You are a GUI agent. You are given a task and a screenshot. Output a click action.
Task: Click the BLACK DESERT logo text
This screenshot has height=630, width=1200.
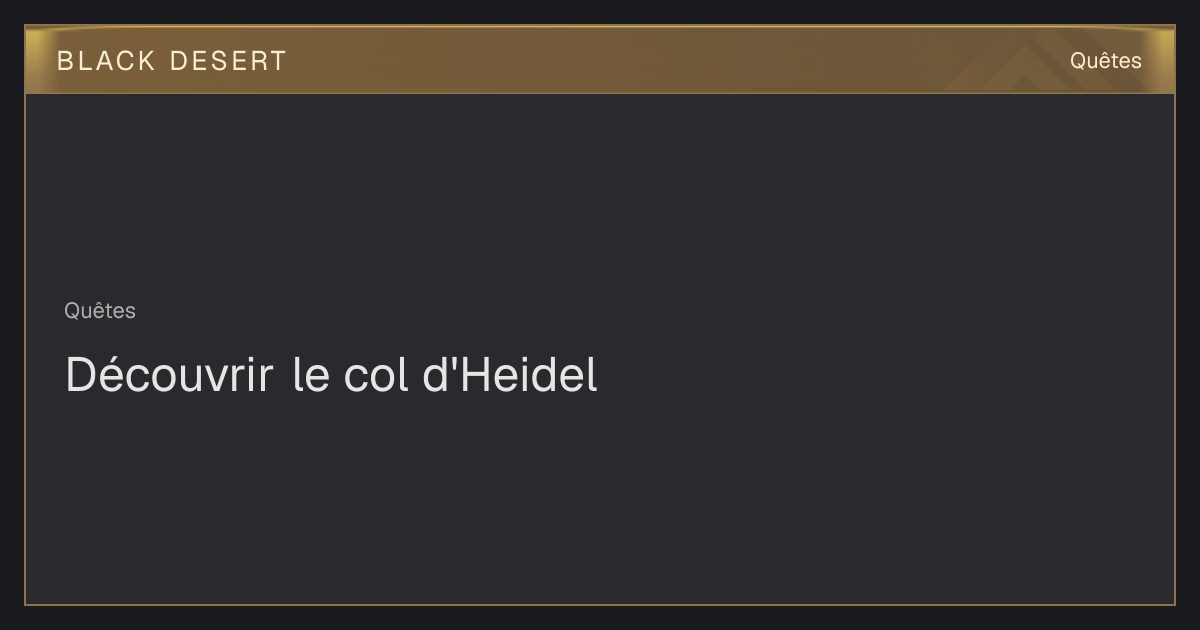pyautogui.click(x=172, y=61)
